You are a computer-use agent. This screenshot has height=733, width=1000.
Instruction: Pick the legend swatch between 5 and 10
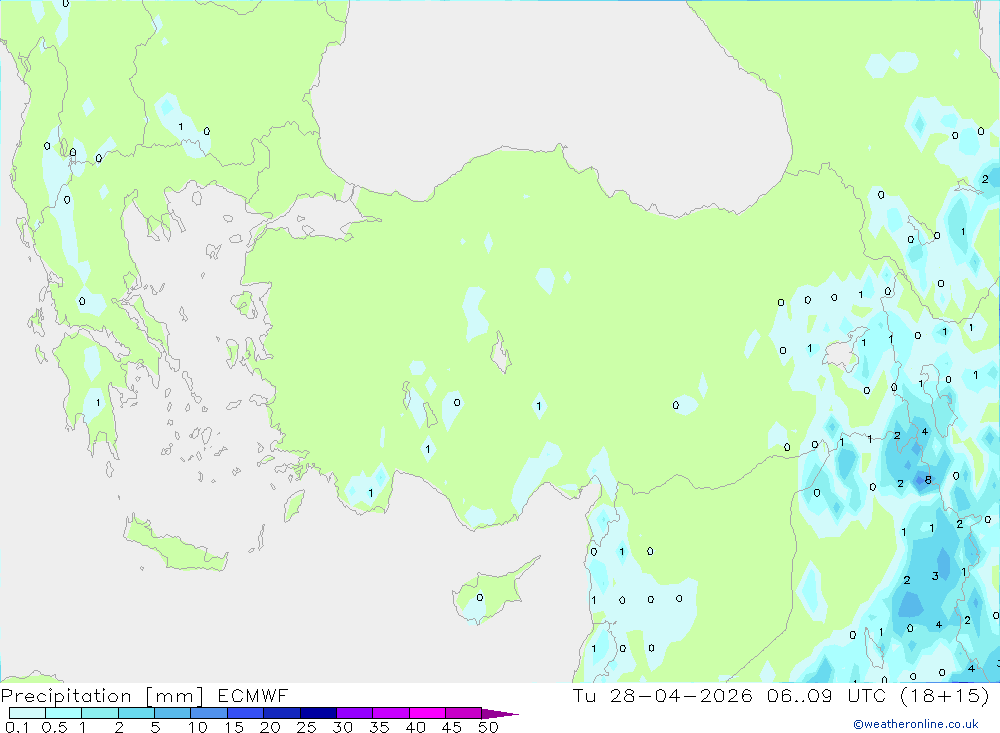(172, 713)
